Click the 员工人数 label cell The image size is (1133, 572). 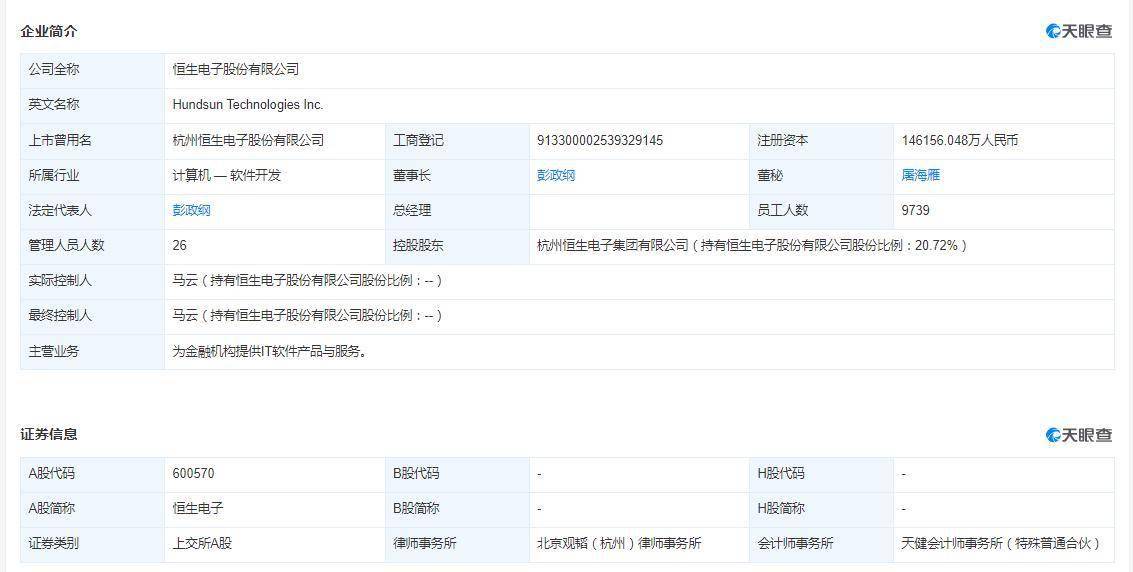[x=822, y=211]
